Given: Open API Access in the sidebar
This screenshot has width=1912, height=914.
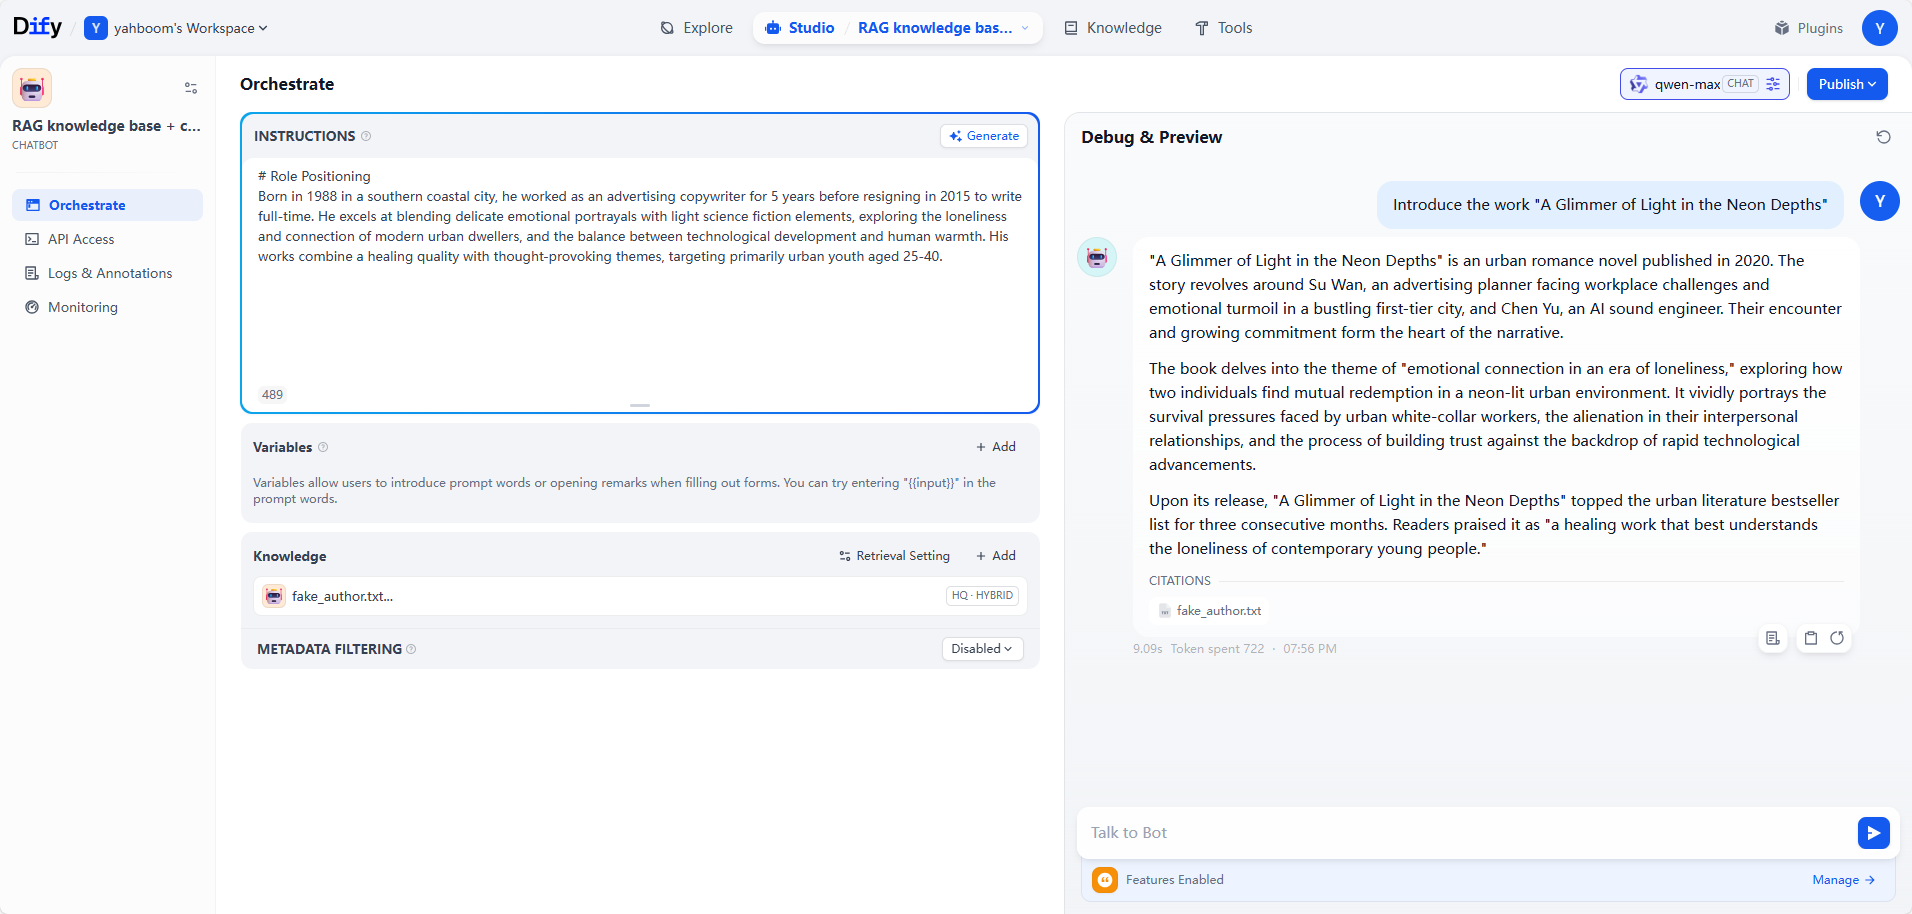Looking at the screenshot, I should tap(107, 239).
